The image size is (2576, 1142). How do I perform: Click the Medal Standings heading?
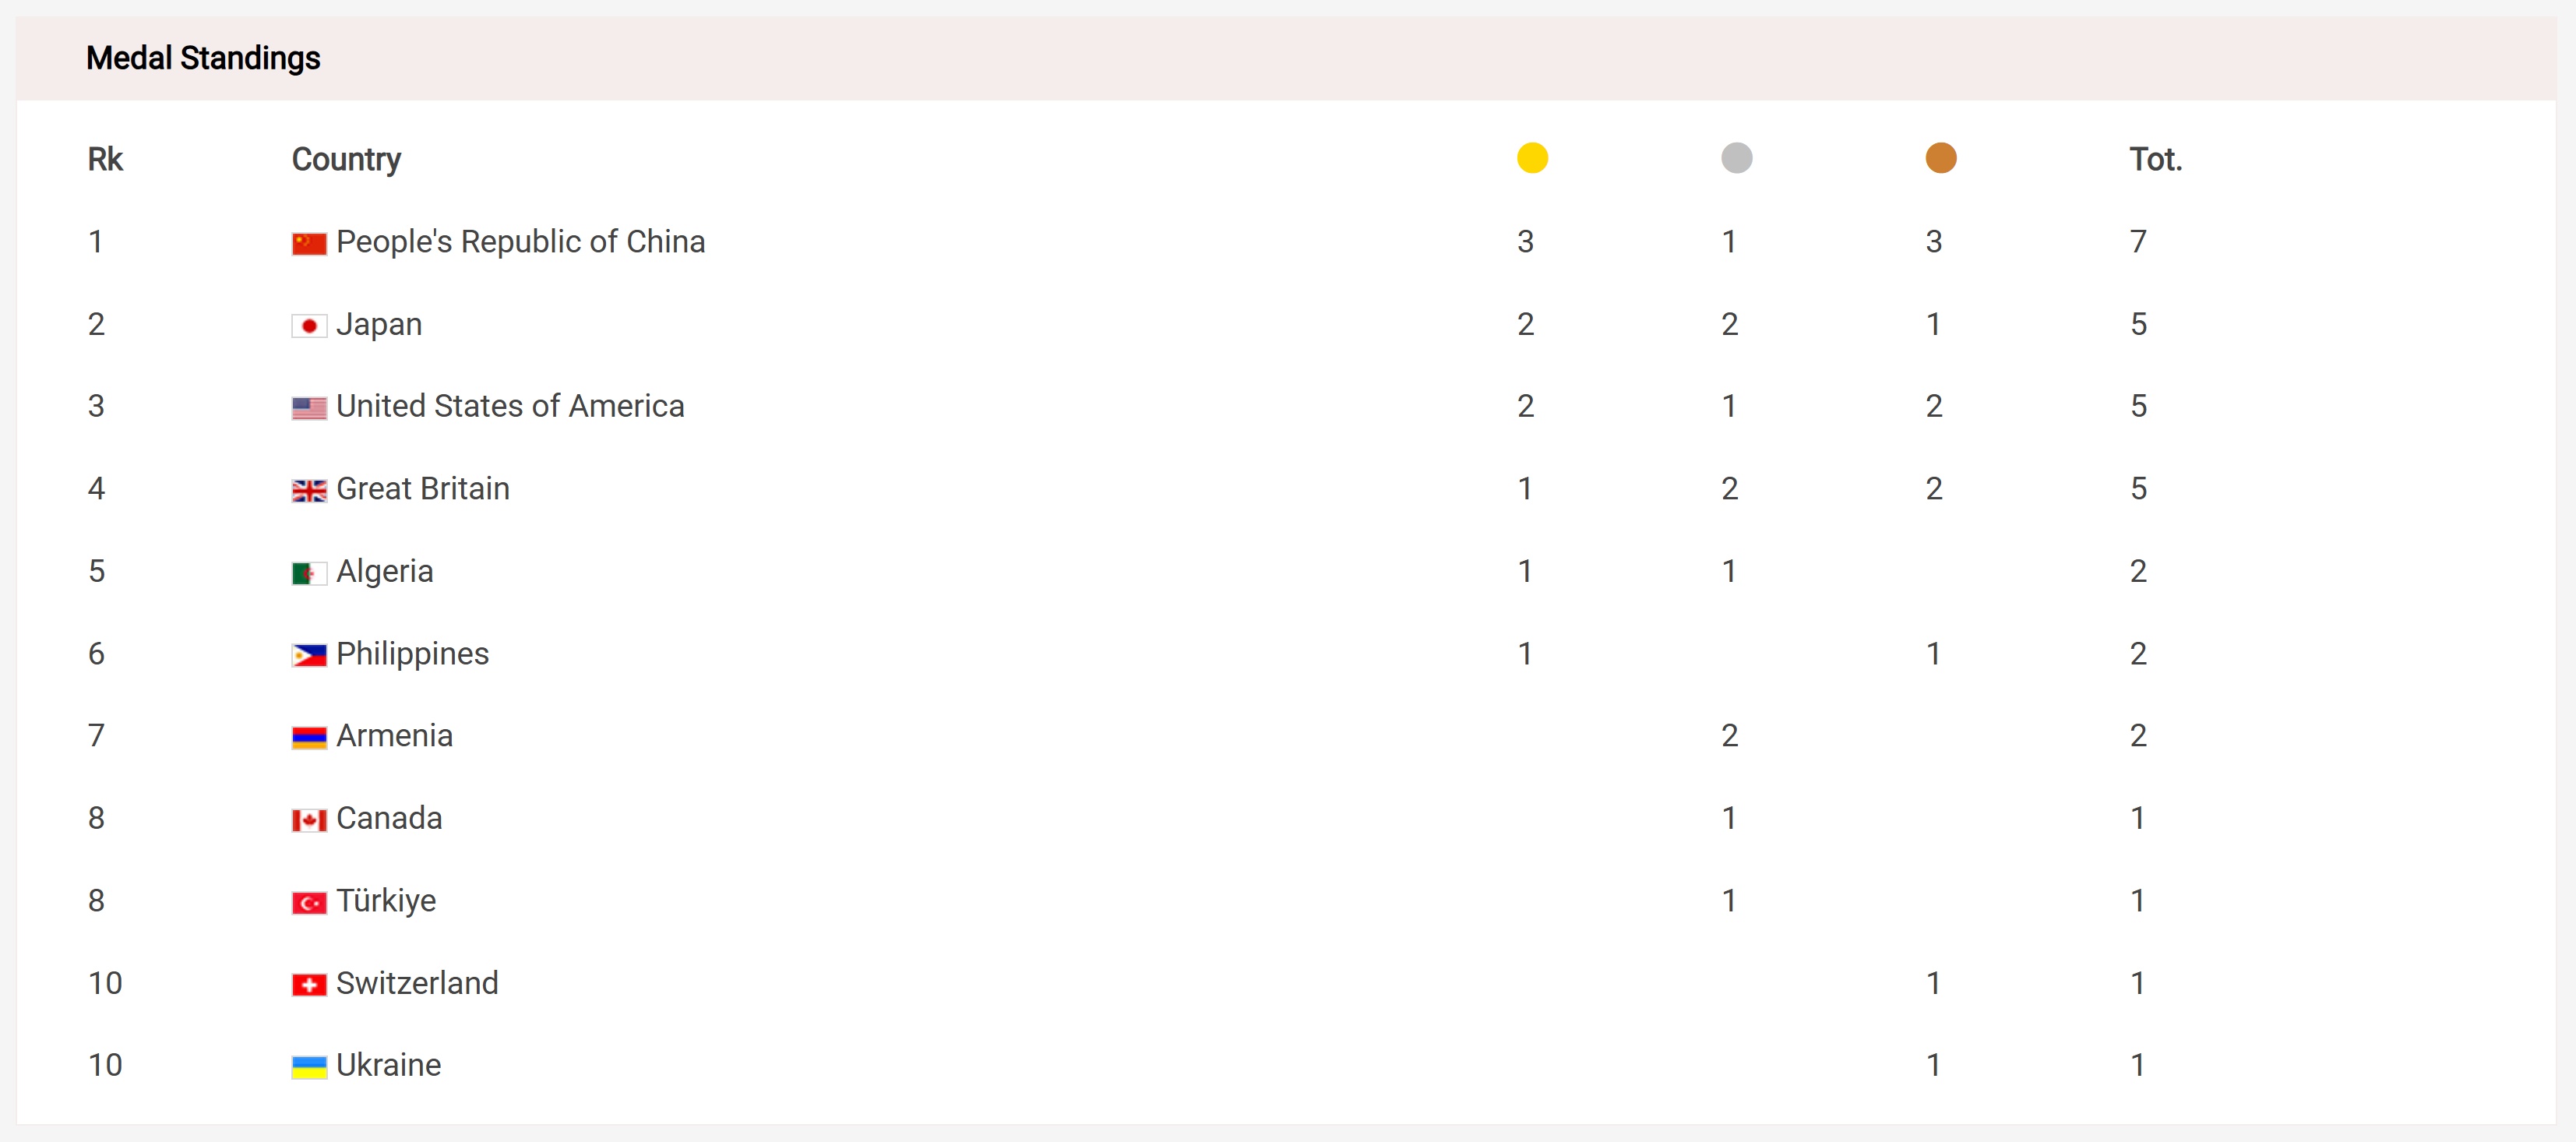[x=203, y=58]
